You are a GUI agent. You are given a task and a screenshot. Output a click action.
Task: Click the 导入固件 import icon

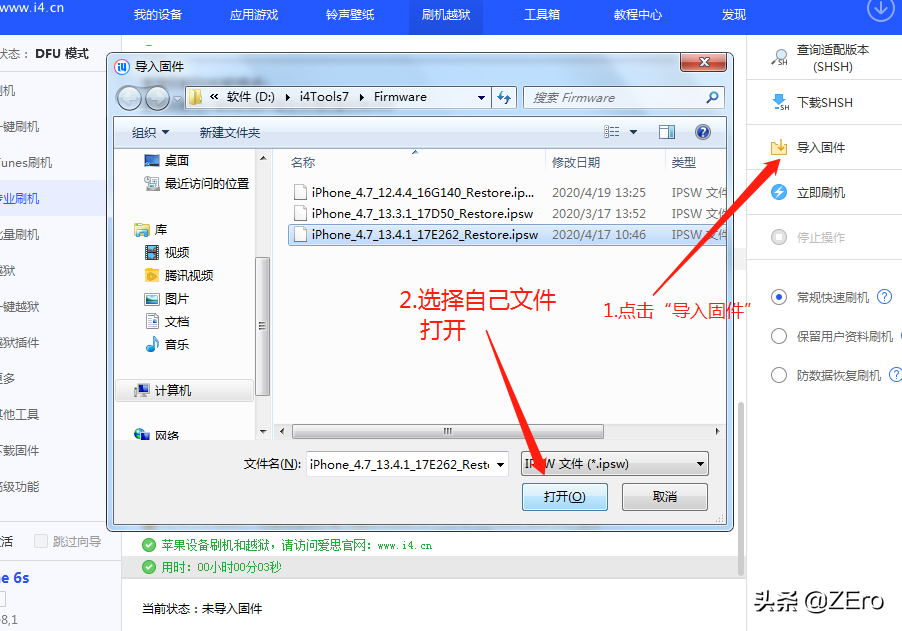coord(779,147)
